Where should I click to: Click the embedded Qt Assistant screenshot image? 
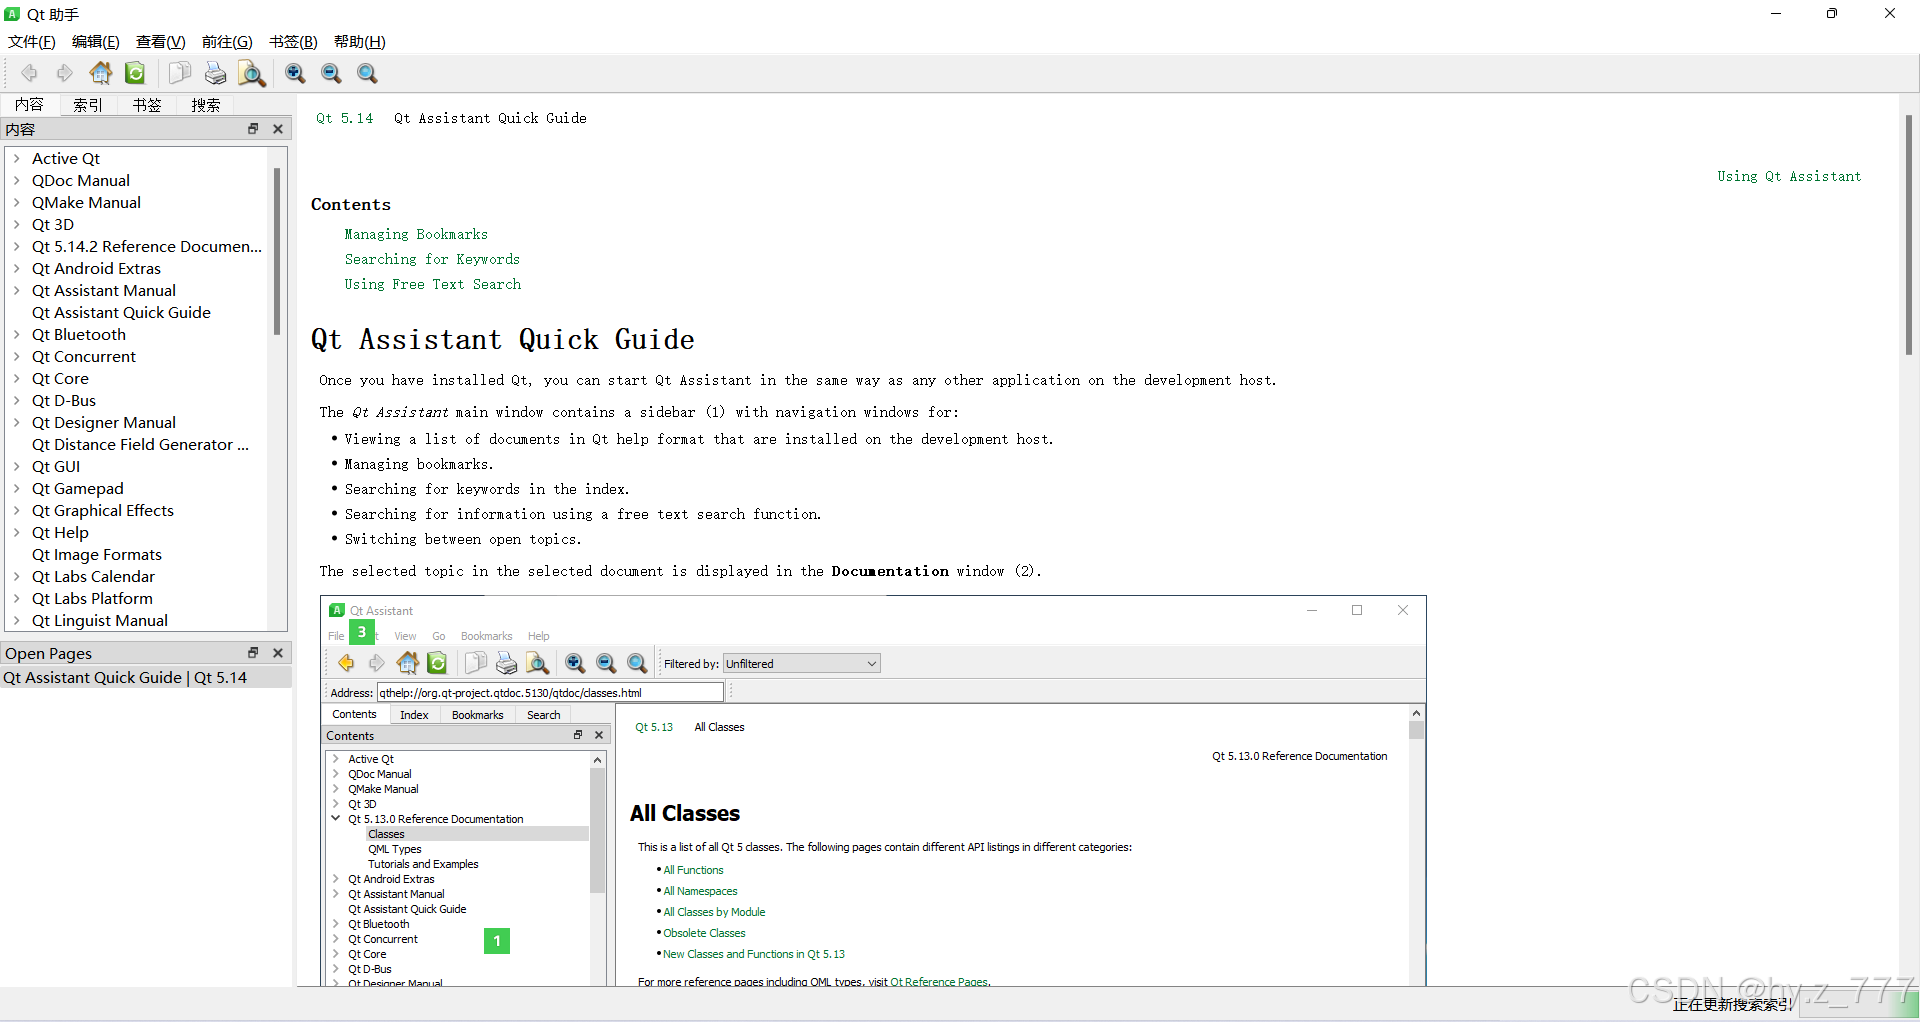[873, 791]
